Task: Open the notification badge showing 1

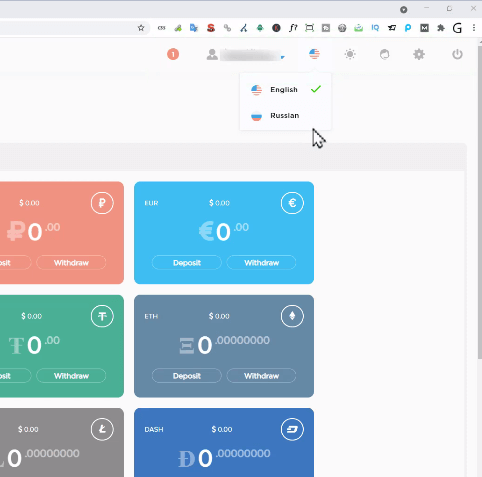Action: click(x=173, y=54)
